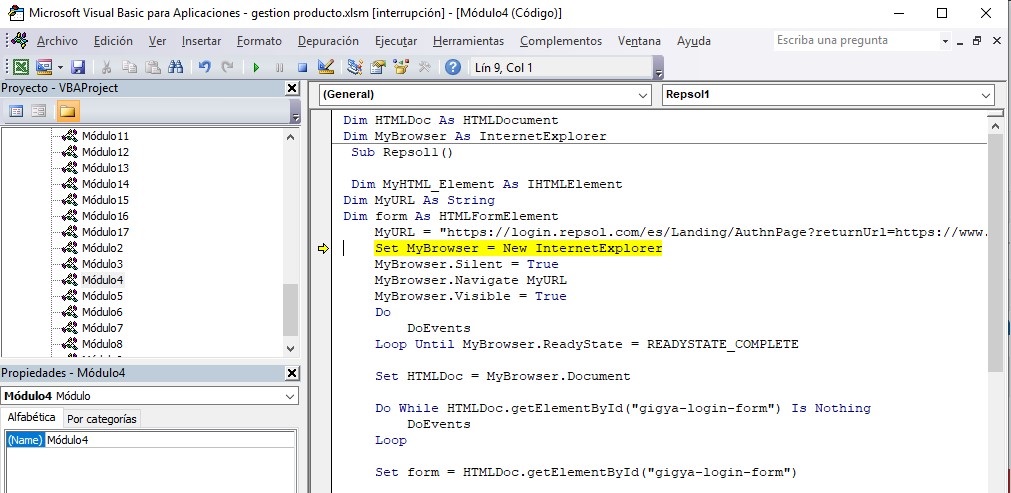Viewport: 1011px width, 493px height.
Task: Open the Insert UserForm dropdown arrow
Action: pyautogui.click(x=60, y=67)
